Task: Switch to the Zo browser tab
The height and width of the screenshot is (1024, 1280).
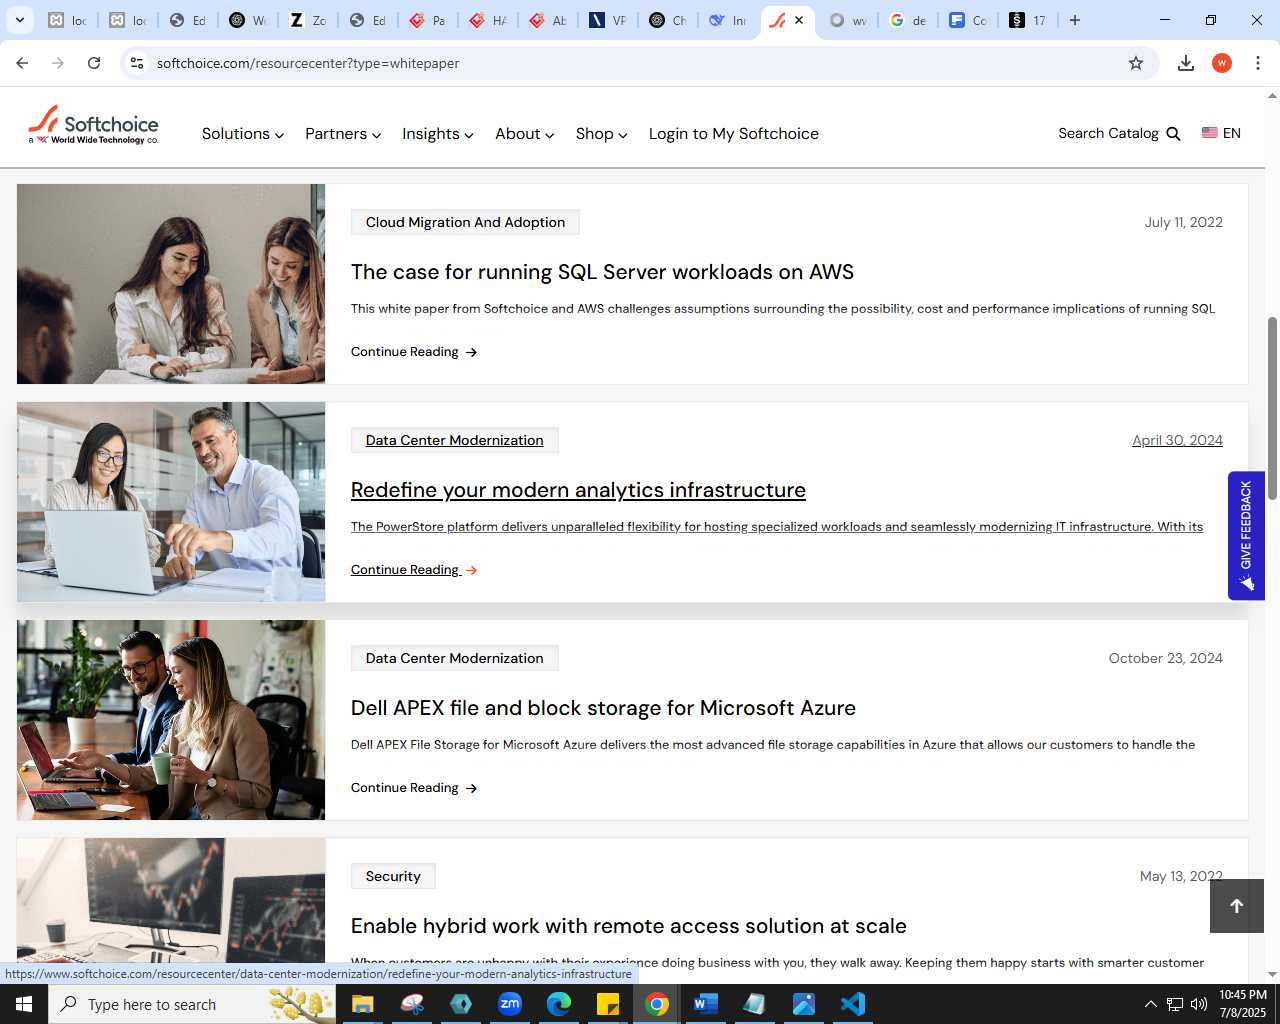Action: tap(308, 20)
